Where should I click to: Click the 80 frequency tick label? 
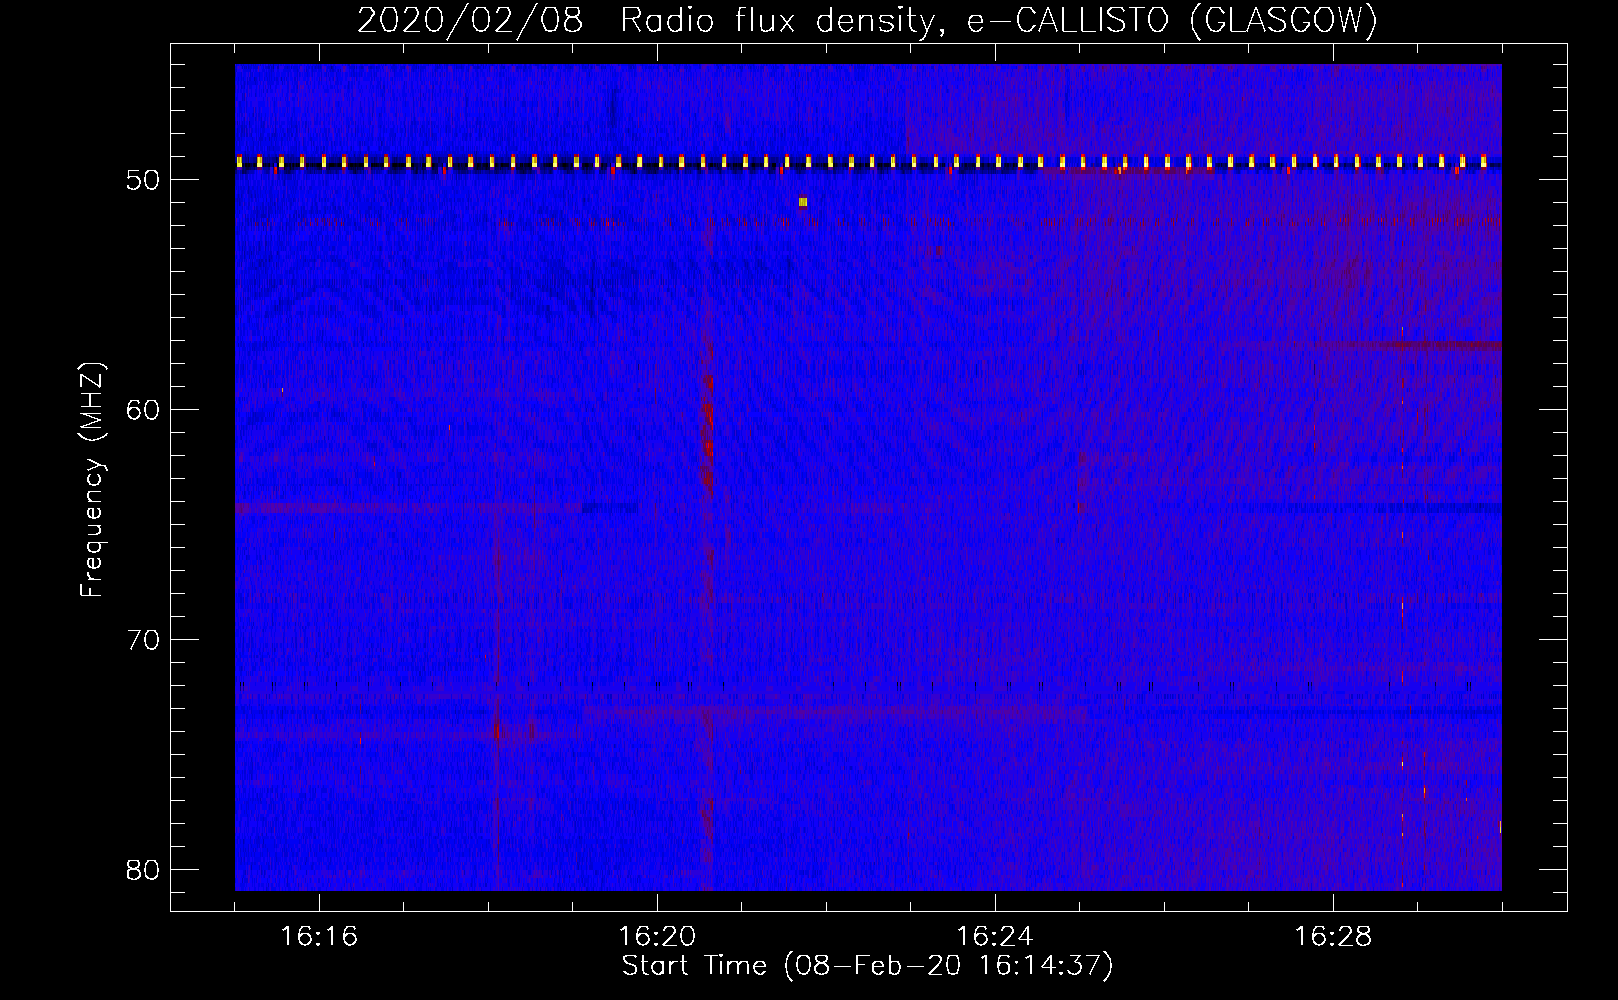pos(144,870)
